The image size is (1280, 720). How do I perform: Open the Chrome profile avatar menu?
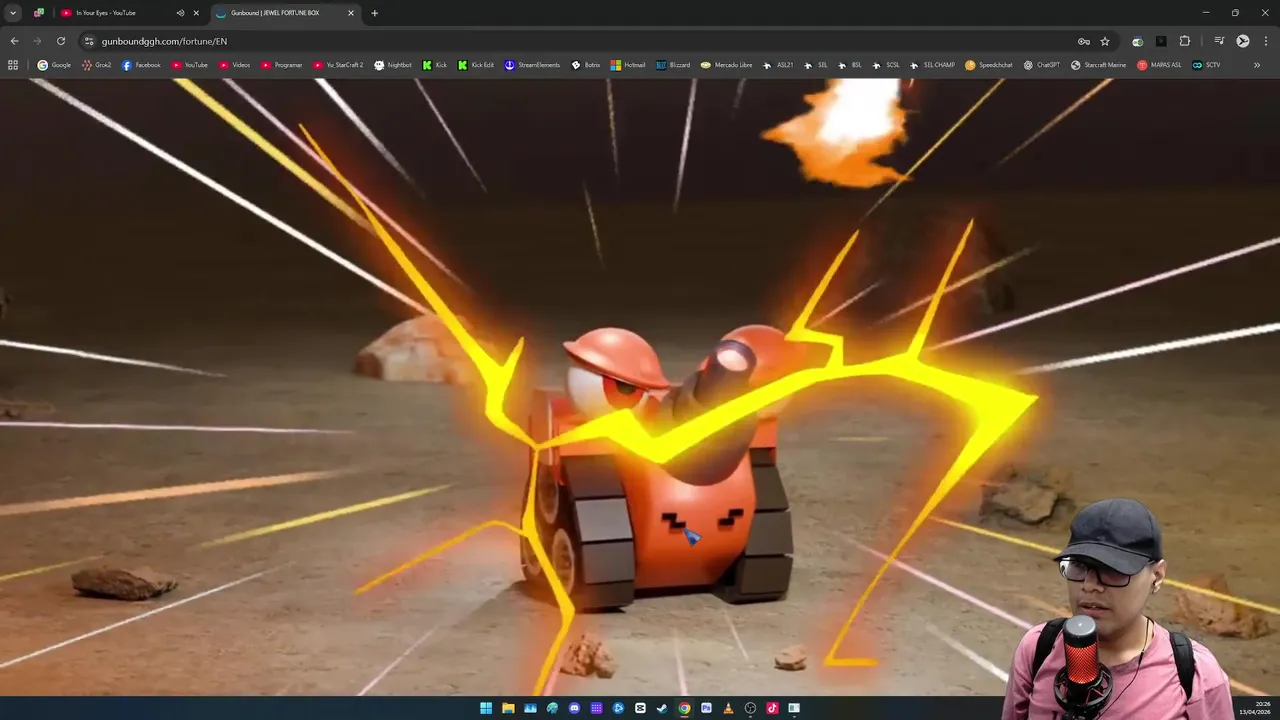click(1243, 41)
